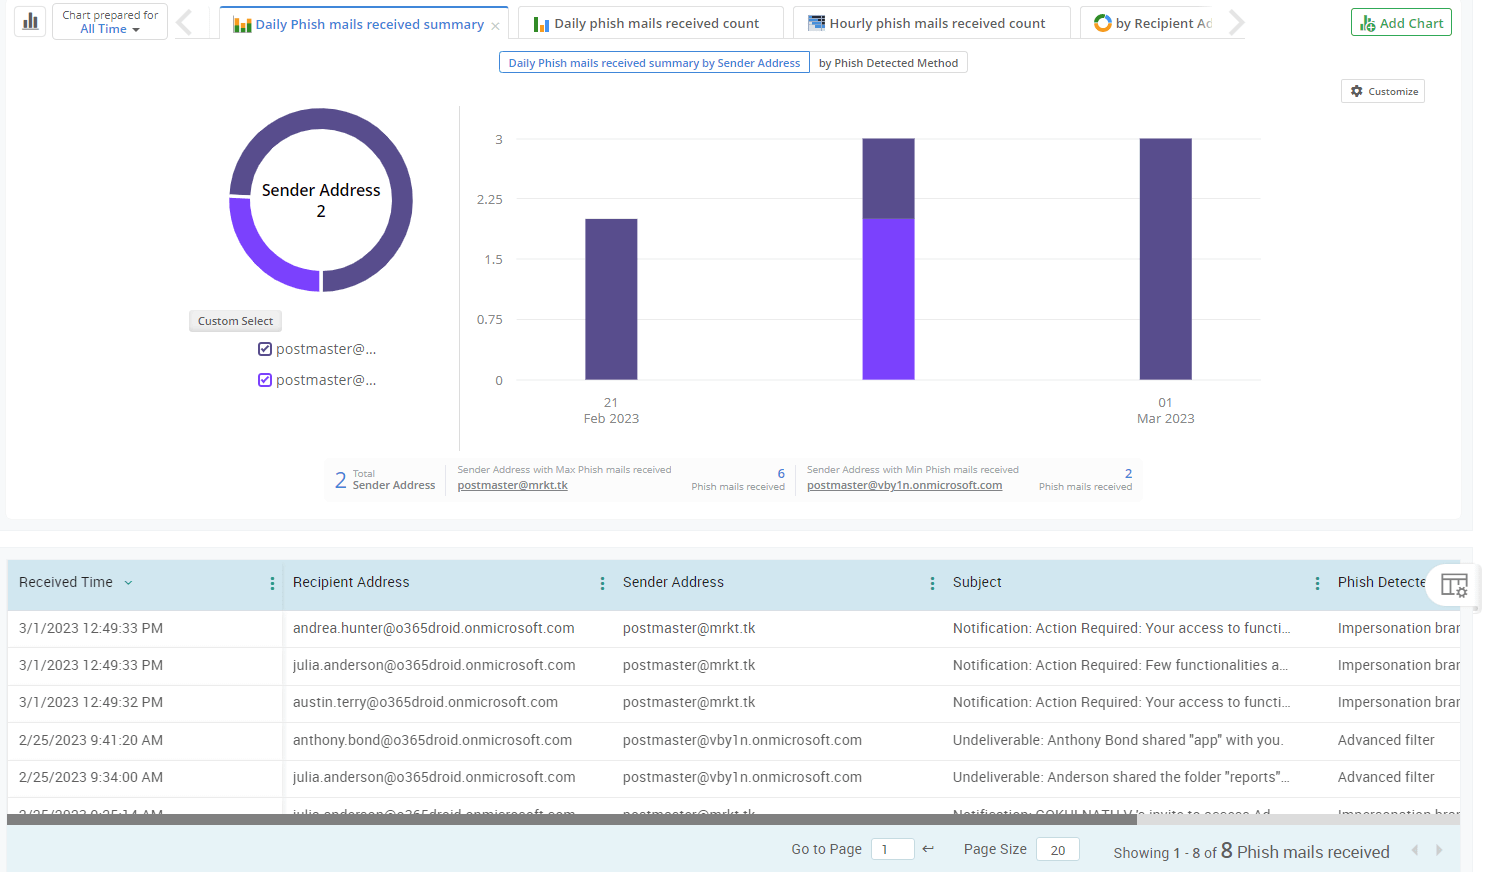Open table column settings gear icon
1488x872 pixels.
tap(1453, 585)
